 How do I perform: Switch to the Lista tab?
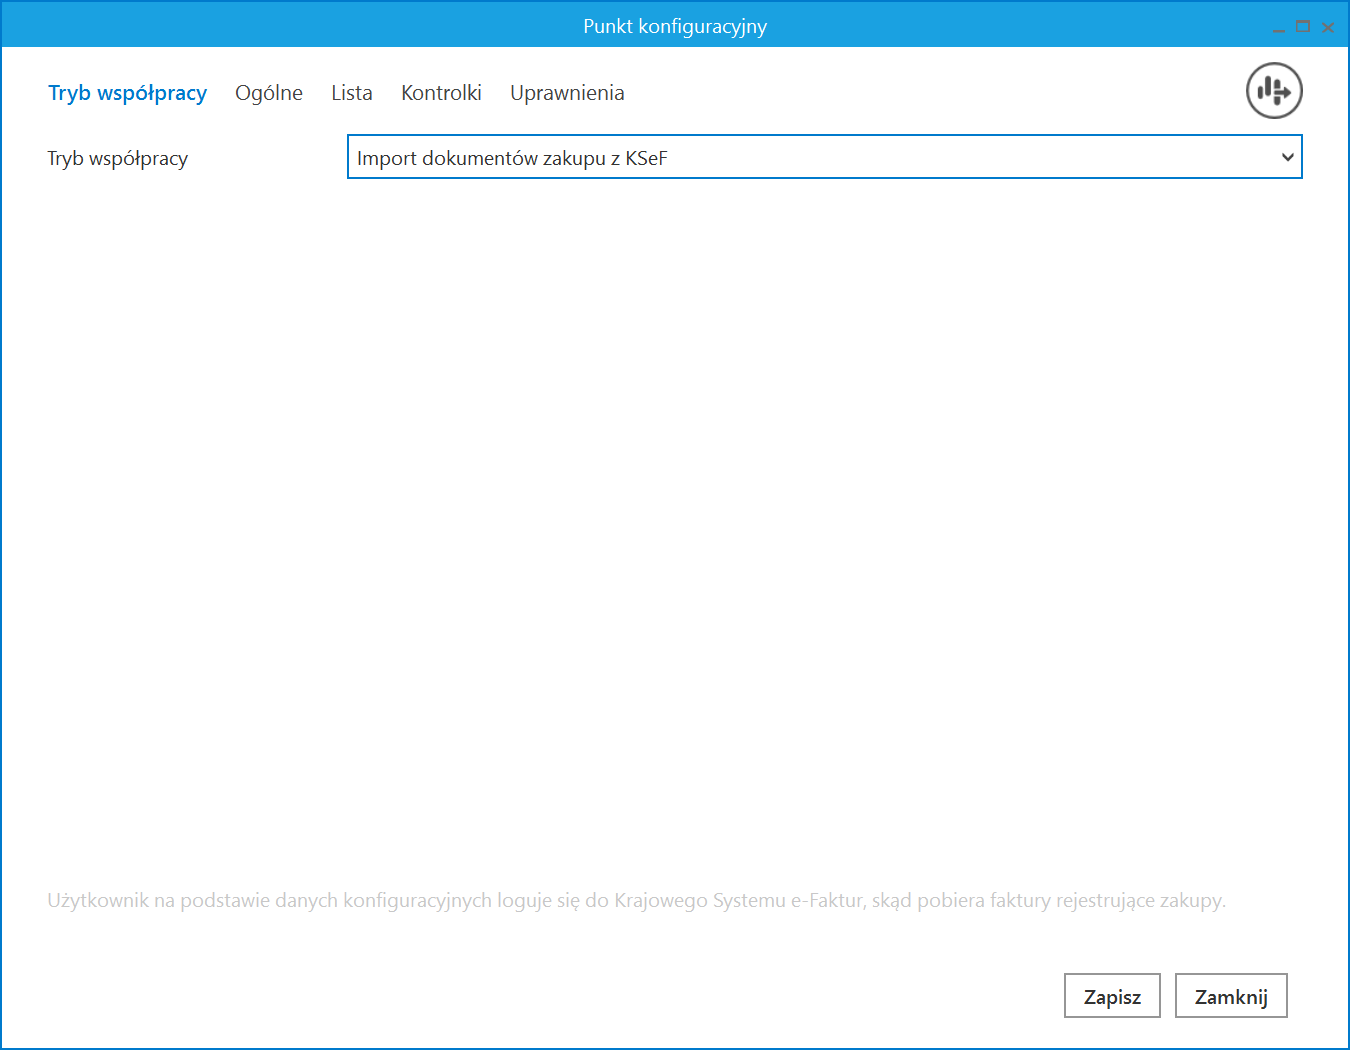point(352,93)
